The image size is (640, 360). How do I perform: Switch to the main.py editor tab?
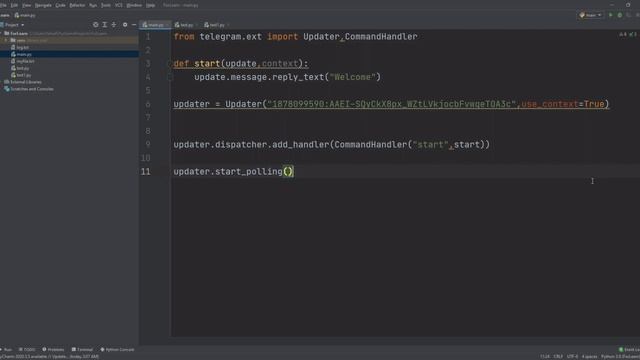click(154, 25)
